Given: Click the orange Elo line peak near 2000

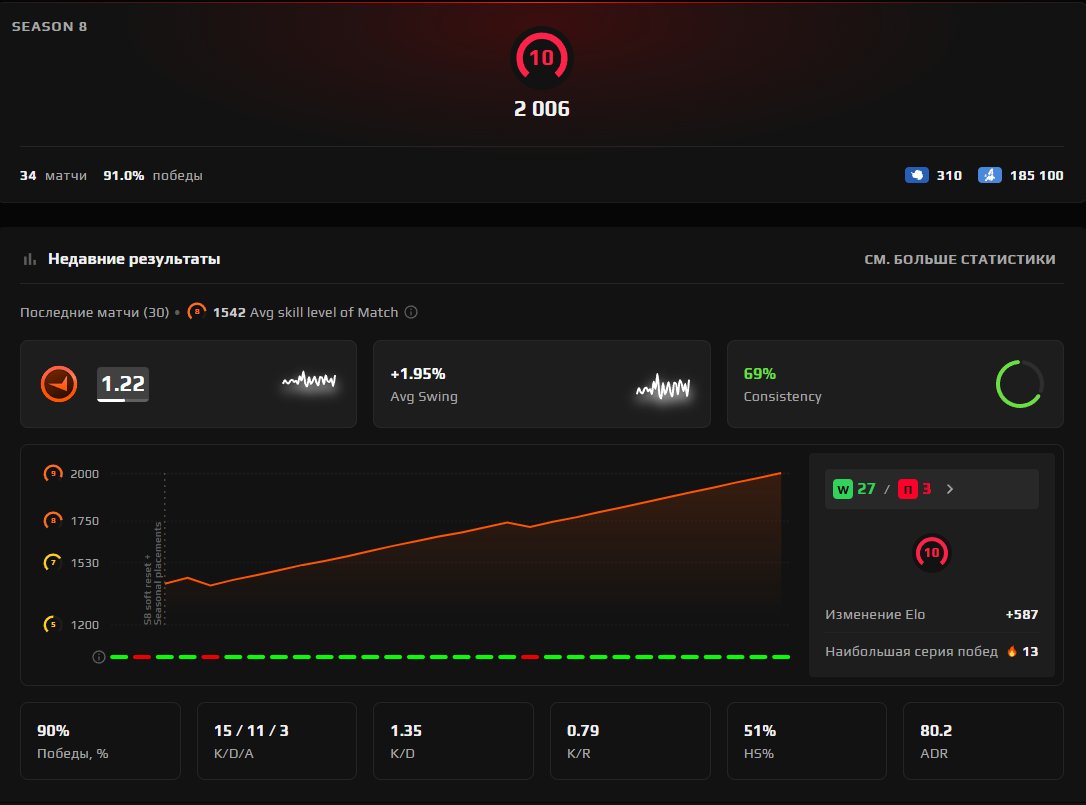Looking at the screenshot, I should point(780,473).
